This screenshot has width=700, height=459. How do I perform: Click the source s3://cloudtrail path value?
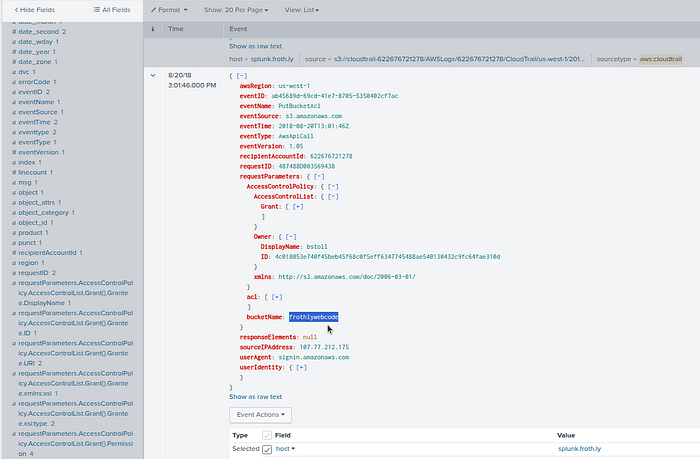tap(459, 59)
